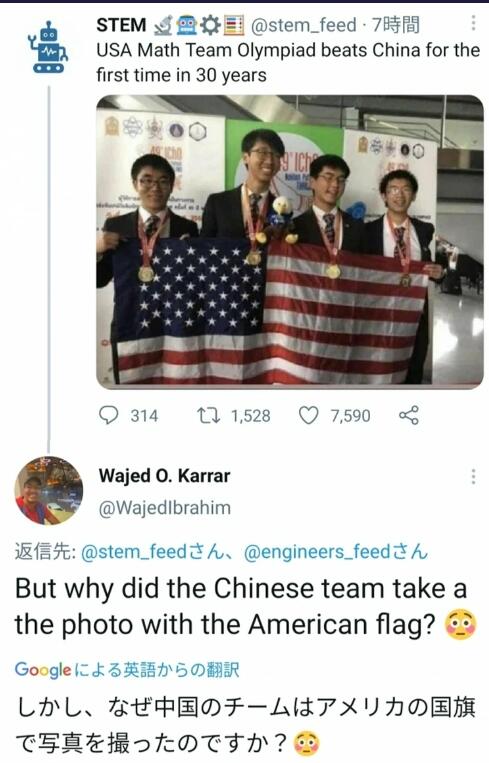Like the tweet with the heart icon
489x763 pixels.
[x=308, y=416]
